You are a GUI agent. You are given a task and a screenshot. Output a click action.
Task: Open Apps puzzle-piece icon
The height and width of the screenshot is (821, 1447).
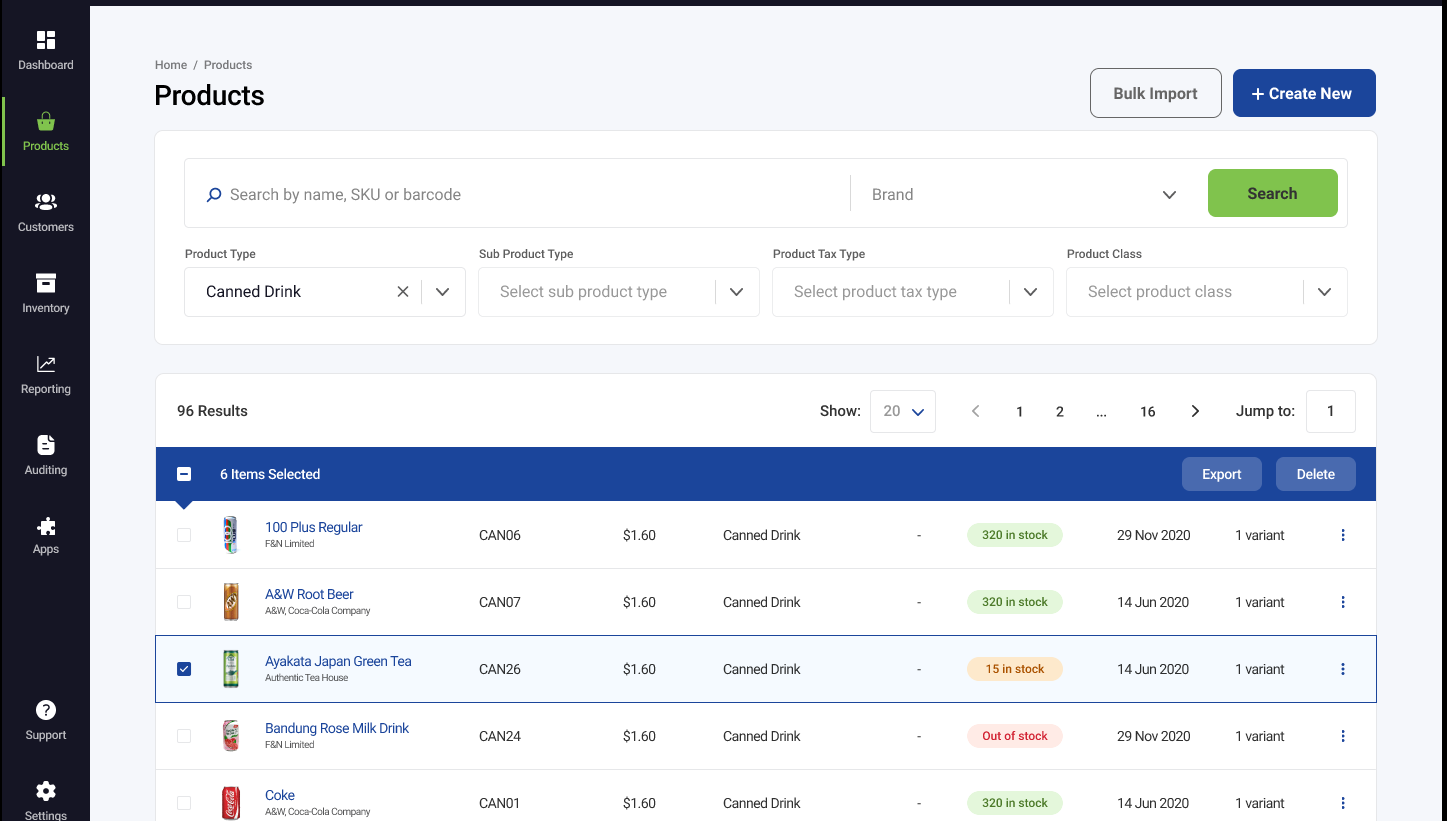tap(46, 526)
